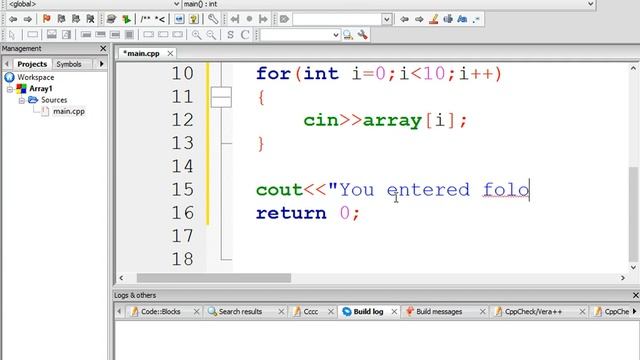The height and width of the screenshot is (360, 640).
Task: Open the Search results tab
Action: click(240, 312)
